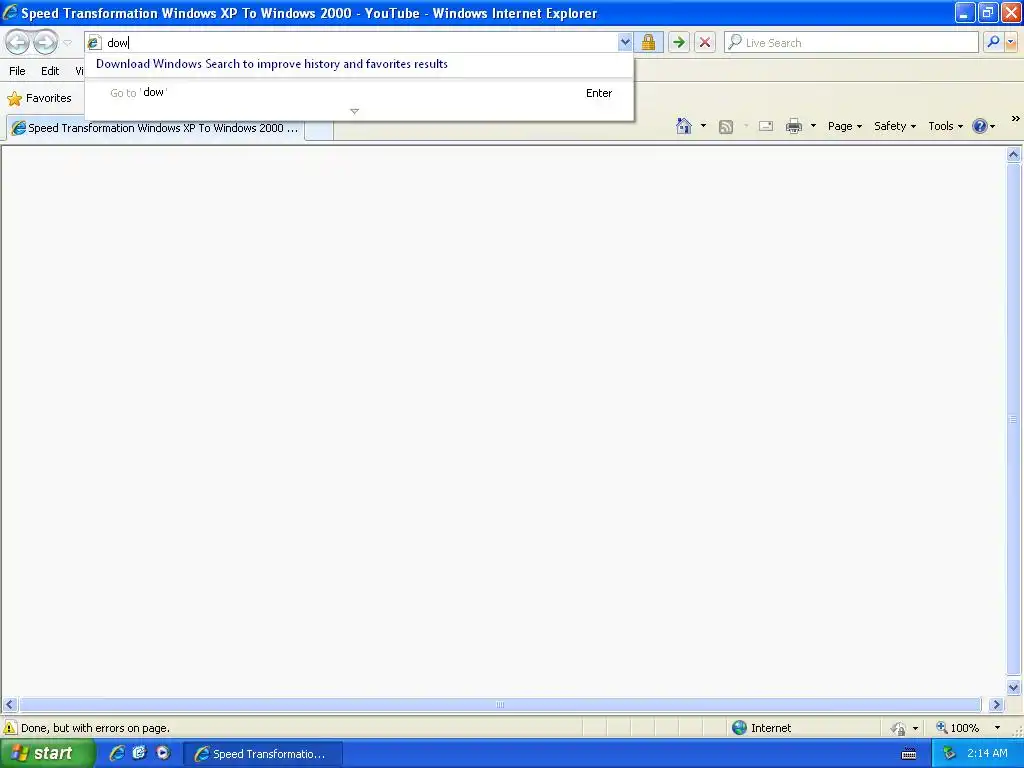Click the Help question mark icon
Screen dimensions: 1024x768
click(980, 126)
